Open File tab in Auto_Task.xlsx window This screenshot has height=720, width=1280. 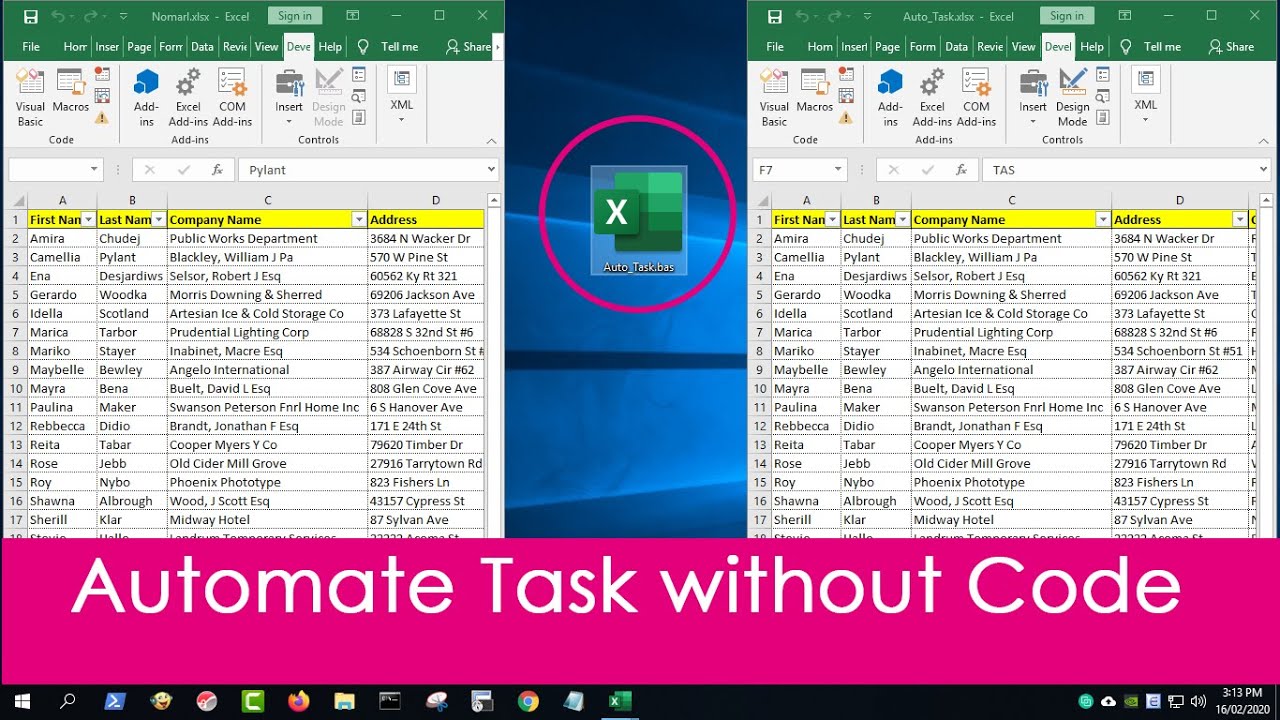[775, 47]
